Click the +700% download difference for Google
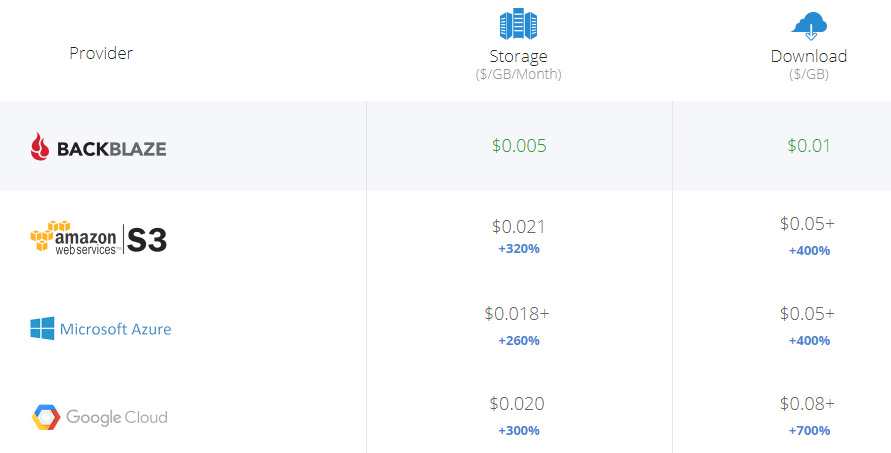The height and width of the screenshot is (453, 891). 809,430
